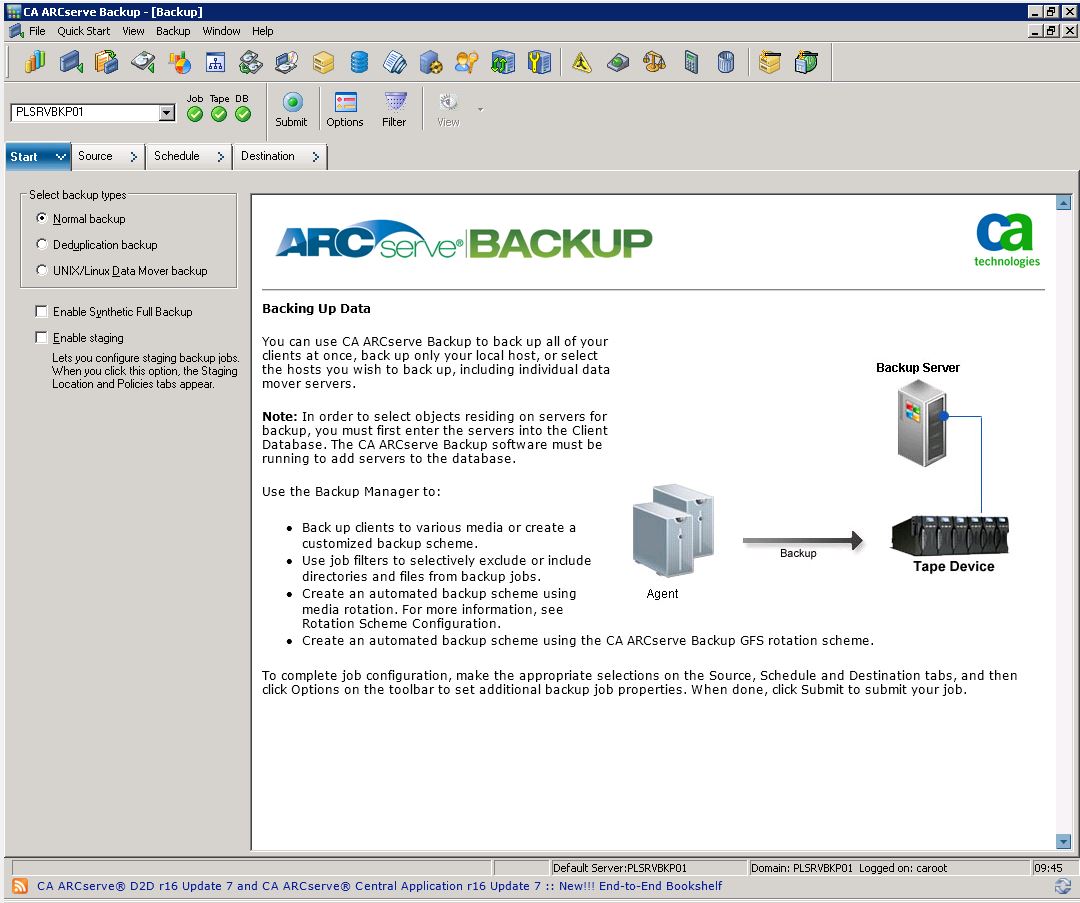Click the balance scales toolbar icon

[654, 62]
